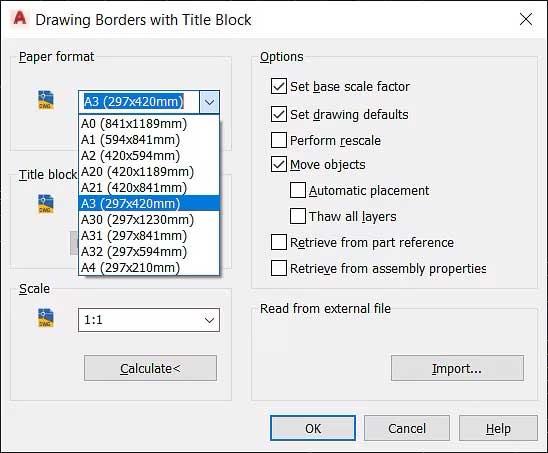Screen dimensions: 548x453
Task: Tick Thaw all layers checkbox
Action: (x=298, y=216)
